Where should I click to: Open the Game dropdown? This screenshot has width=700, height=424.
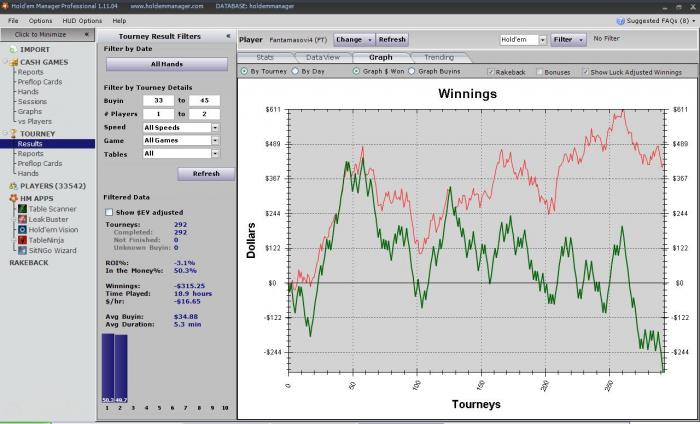[x=215, y=141]
